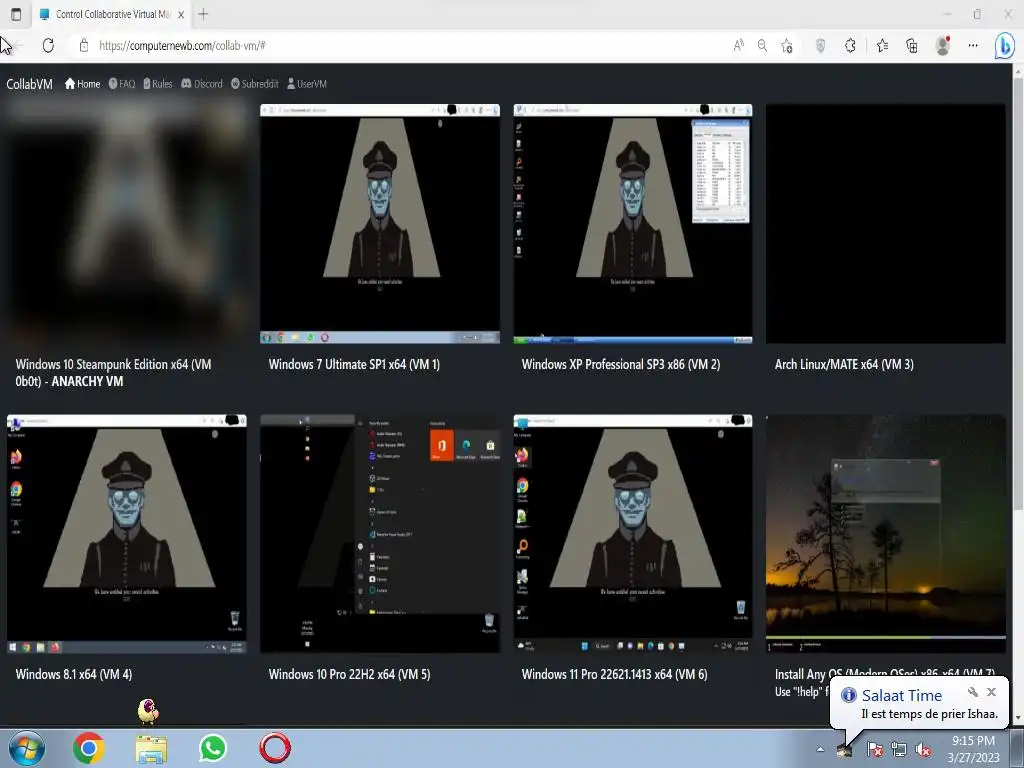Image resolution: width=1024 pixels, height=768 pixels.
Task: Close the Control Collaborative Virtual Machines tab
Action: click(181, 14)
